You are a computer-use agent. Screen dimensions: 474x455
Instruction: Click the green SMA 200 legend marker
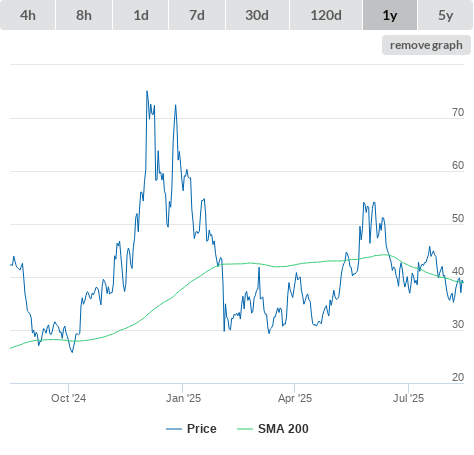[x=245, y=429]
